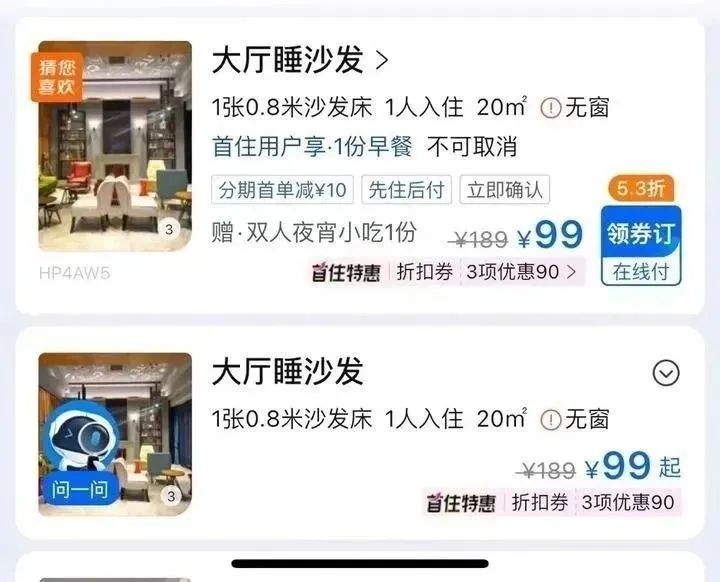Select the 分期首单减¥10 tag
Screen dimensions: 720x582
coord(282,190)
